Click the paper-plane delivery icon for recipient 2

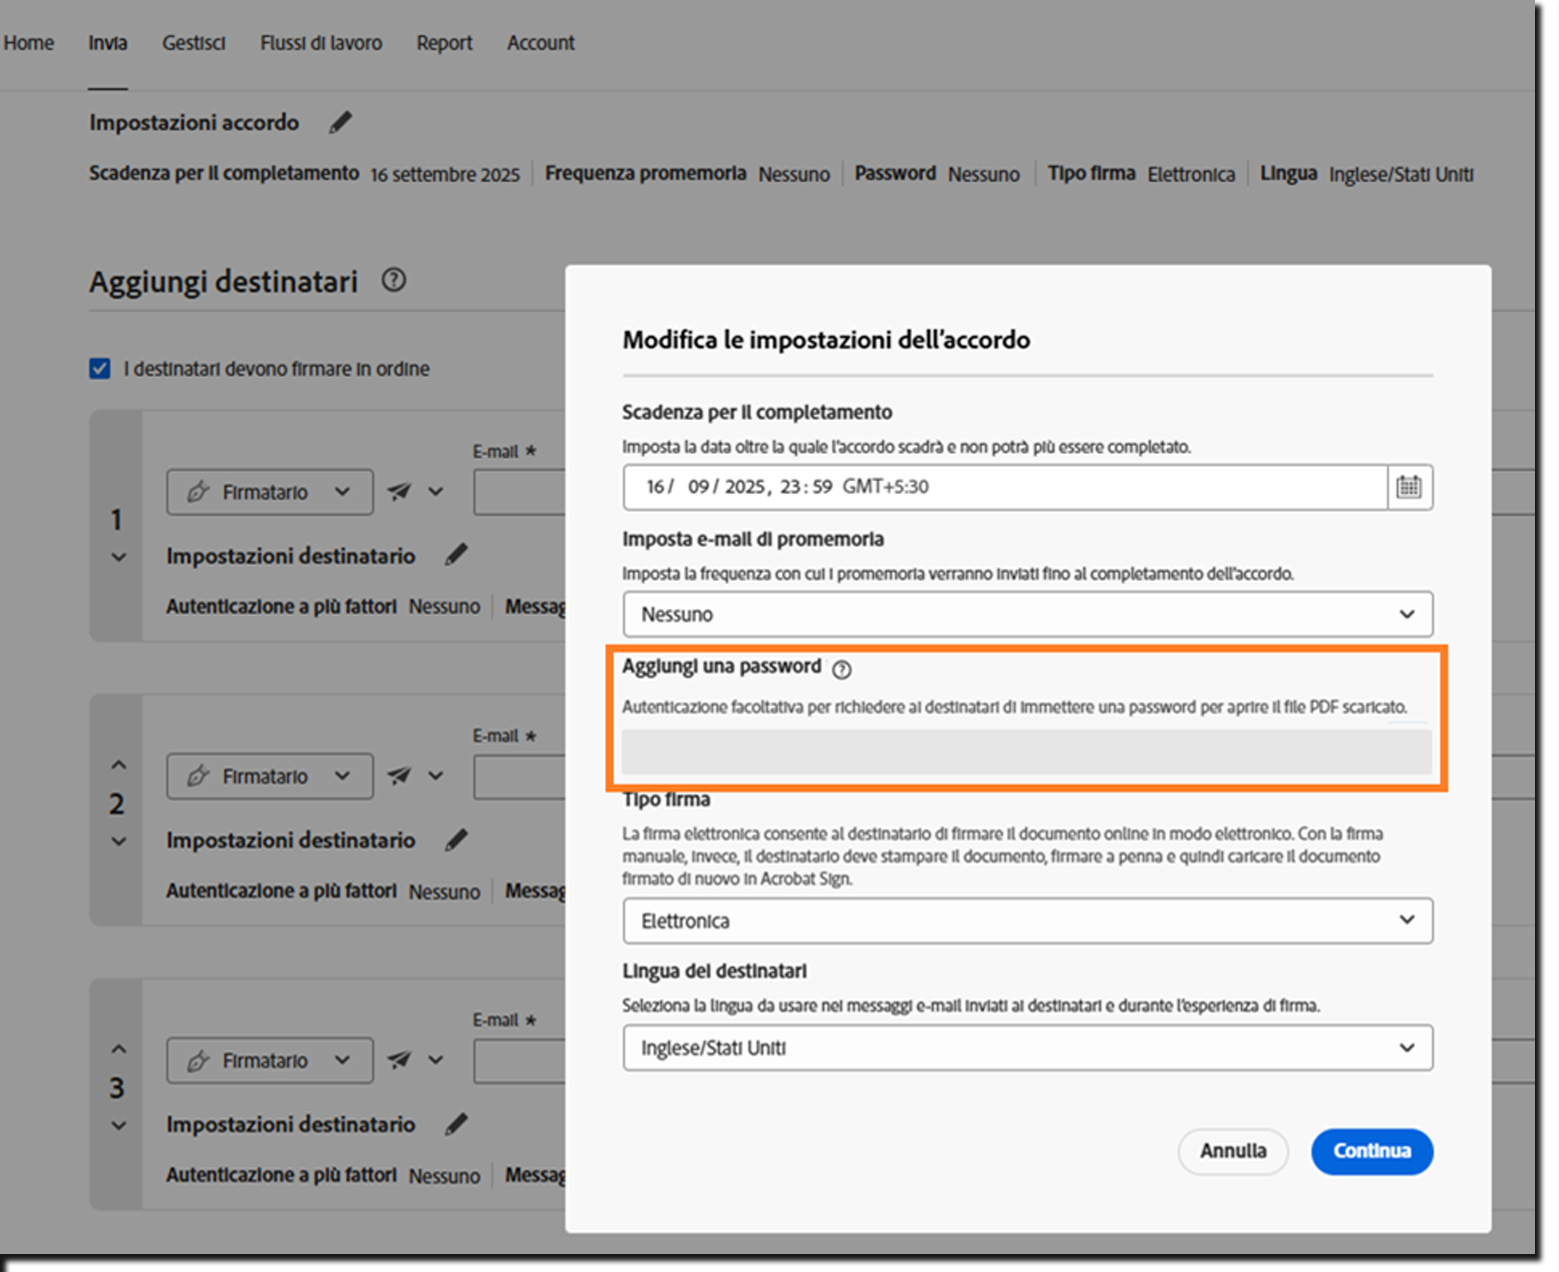[x=399, y=775]
